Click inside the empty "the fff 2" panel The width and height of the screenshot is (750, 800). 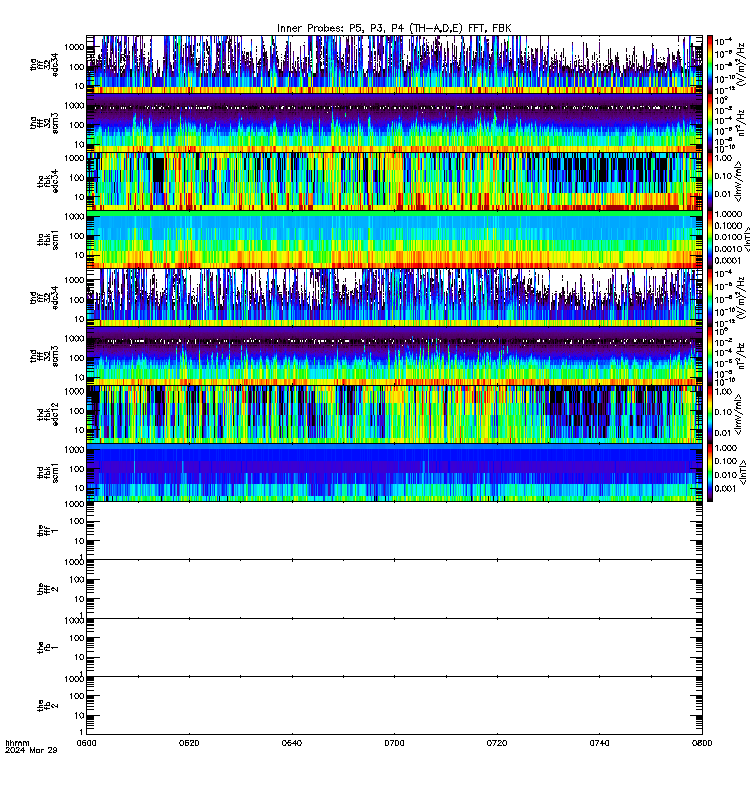coord(394,589)
